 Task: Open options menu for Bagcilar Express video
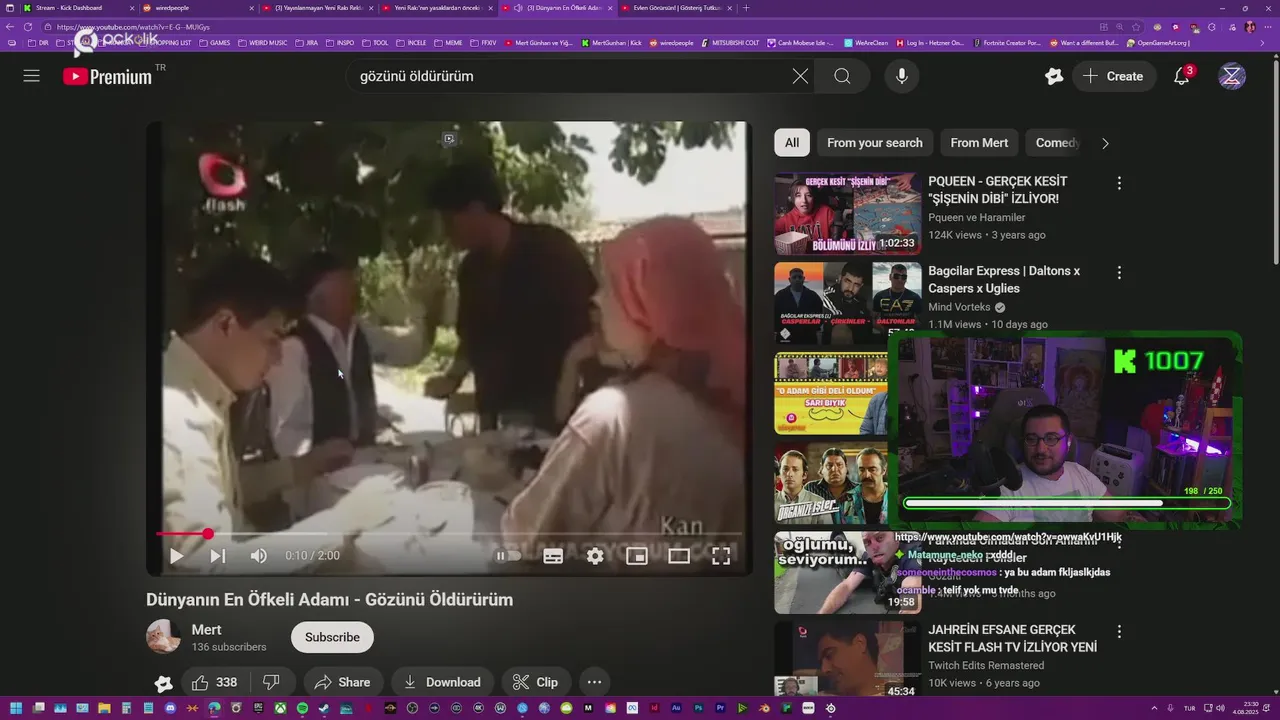pos(1119,272)
